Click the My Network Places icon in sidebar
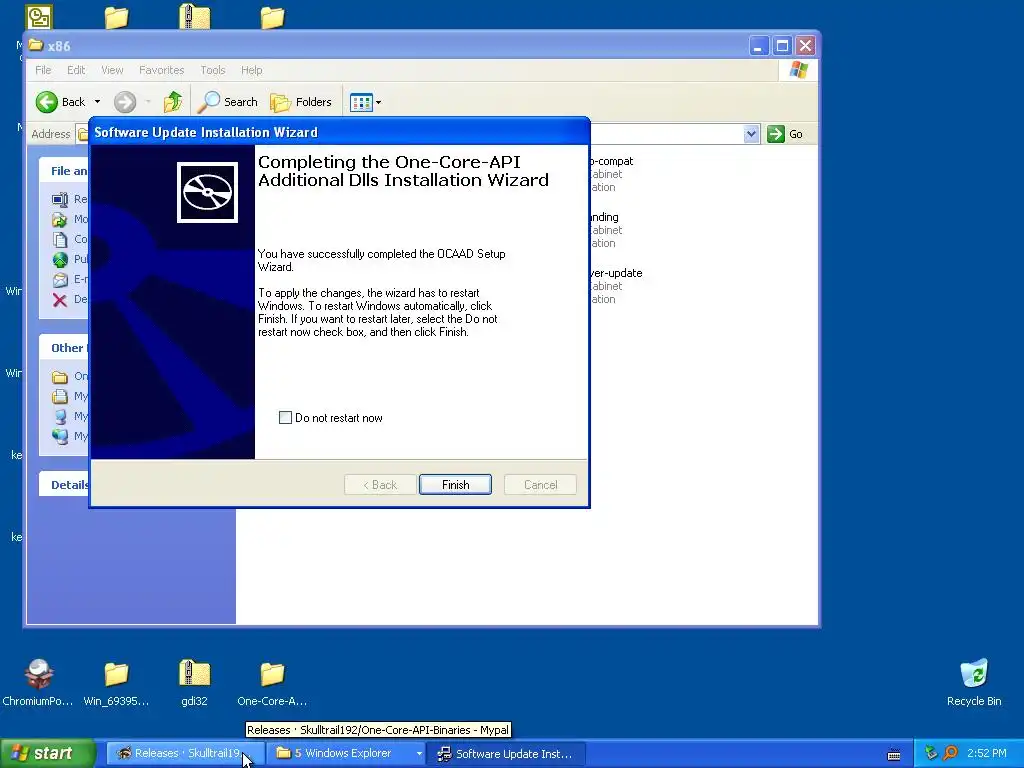 (60, 436)
